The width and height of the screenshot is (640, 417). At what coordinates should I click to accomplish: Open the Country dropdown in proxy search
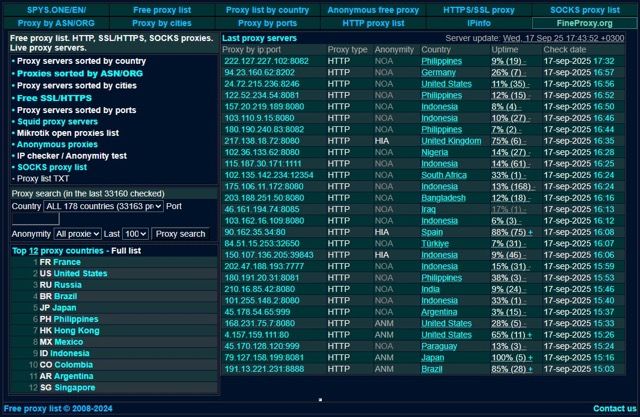103,206
